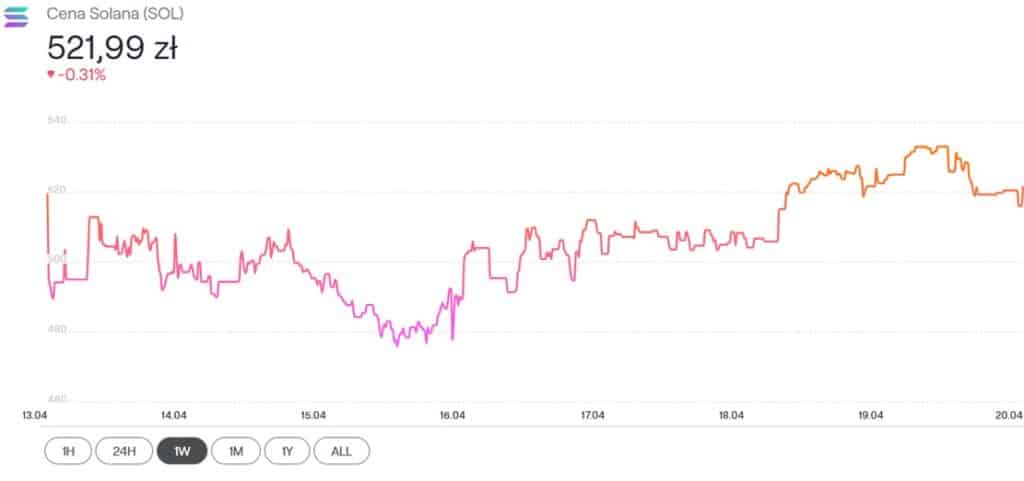Select 16.04 on the date axis
This screenshot has width=1024, height=481.
(x=452, y=415)
